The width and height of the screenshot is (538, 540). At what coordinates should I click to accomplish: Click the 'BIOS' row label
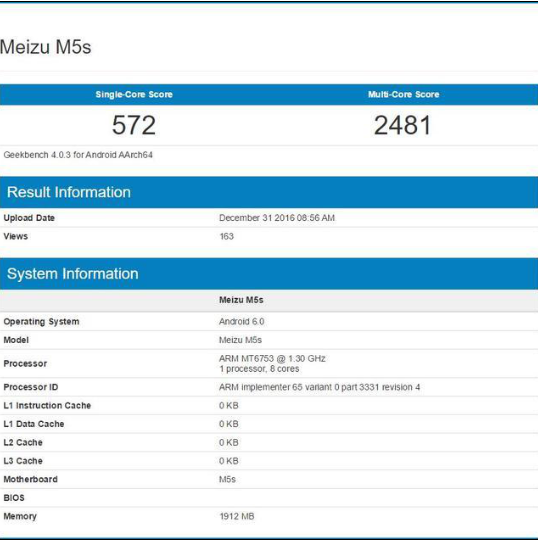point(14,498)
